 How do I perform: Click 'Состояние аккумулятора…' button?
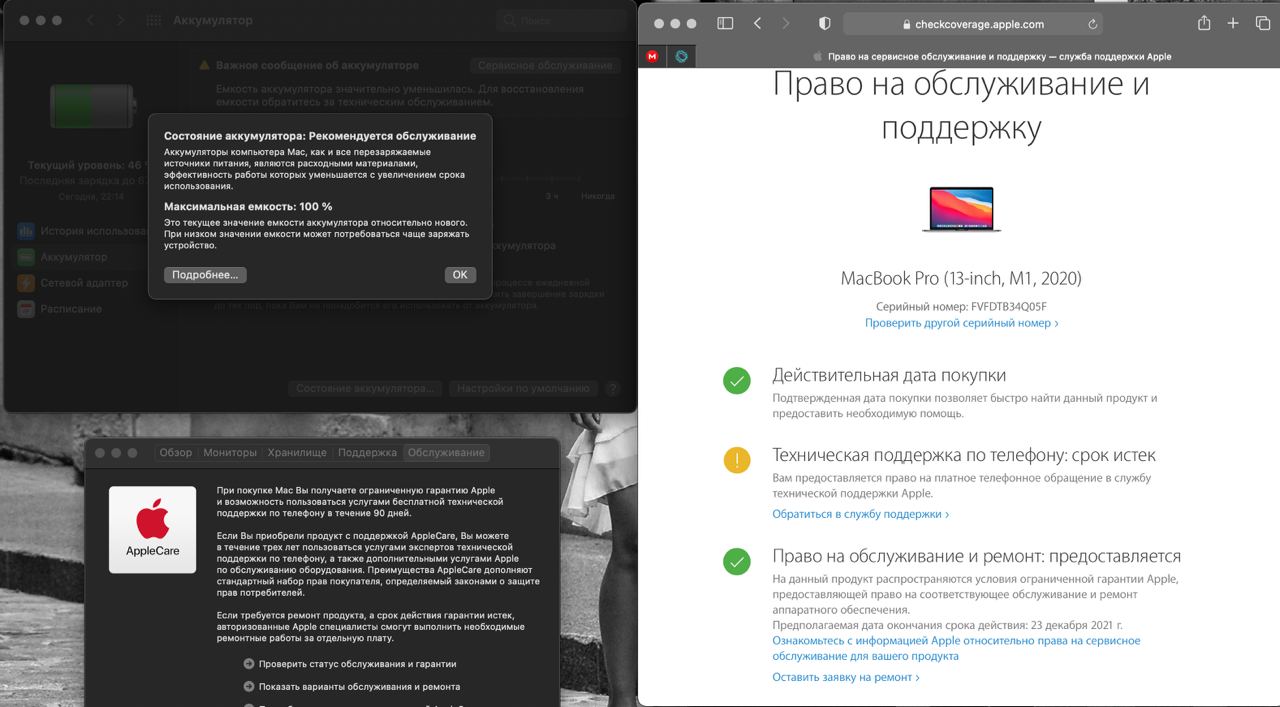coord(366,388)
